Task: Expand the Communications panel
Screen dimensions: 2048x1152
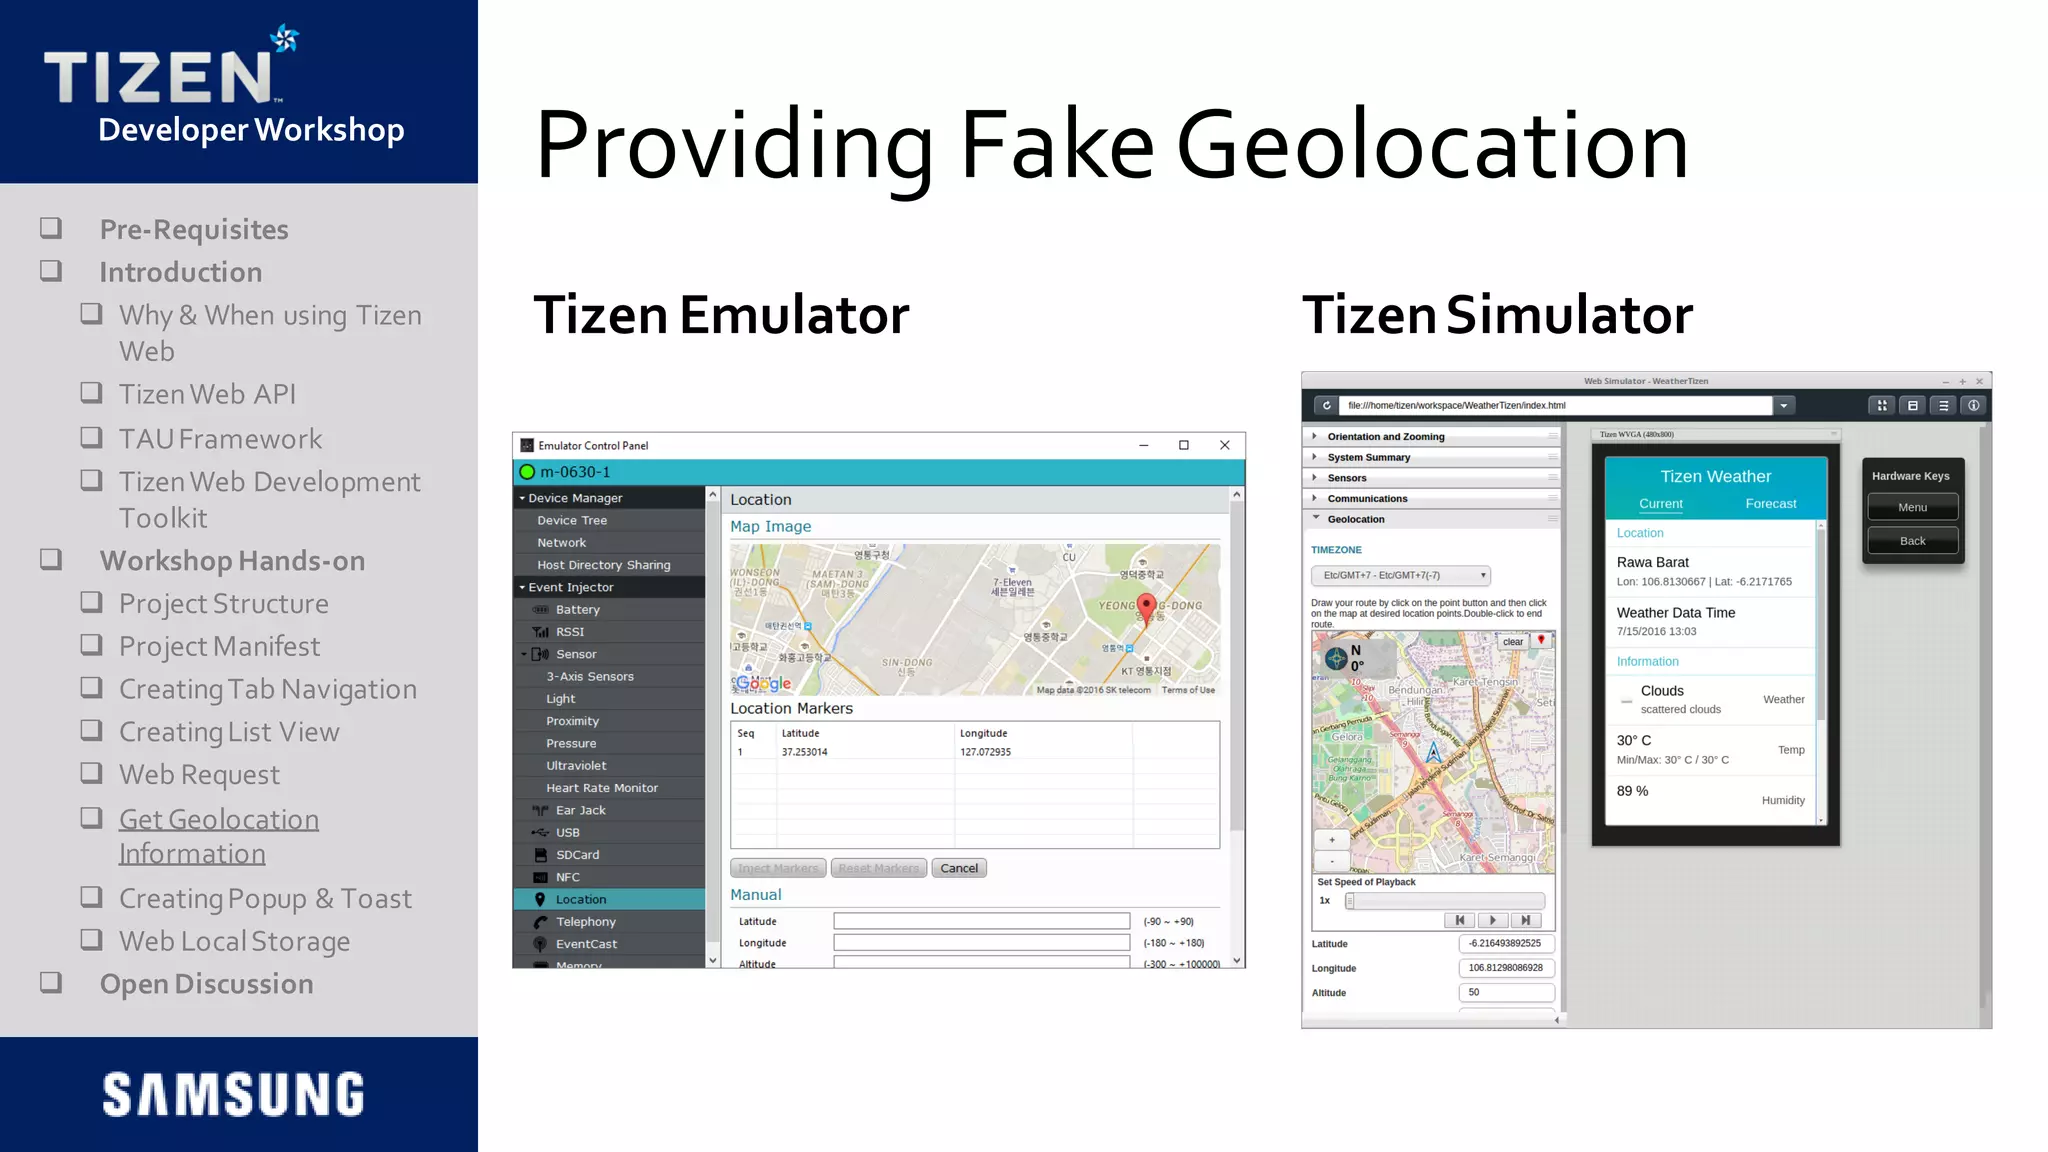Action: 1432,499
